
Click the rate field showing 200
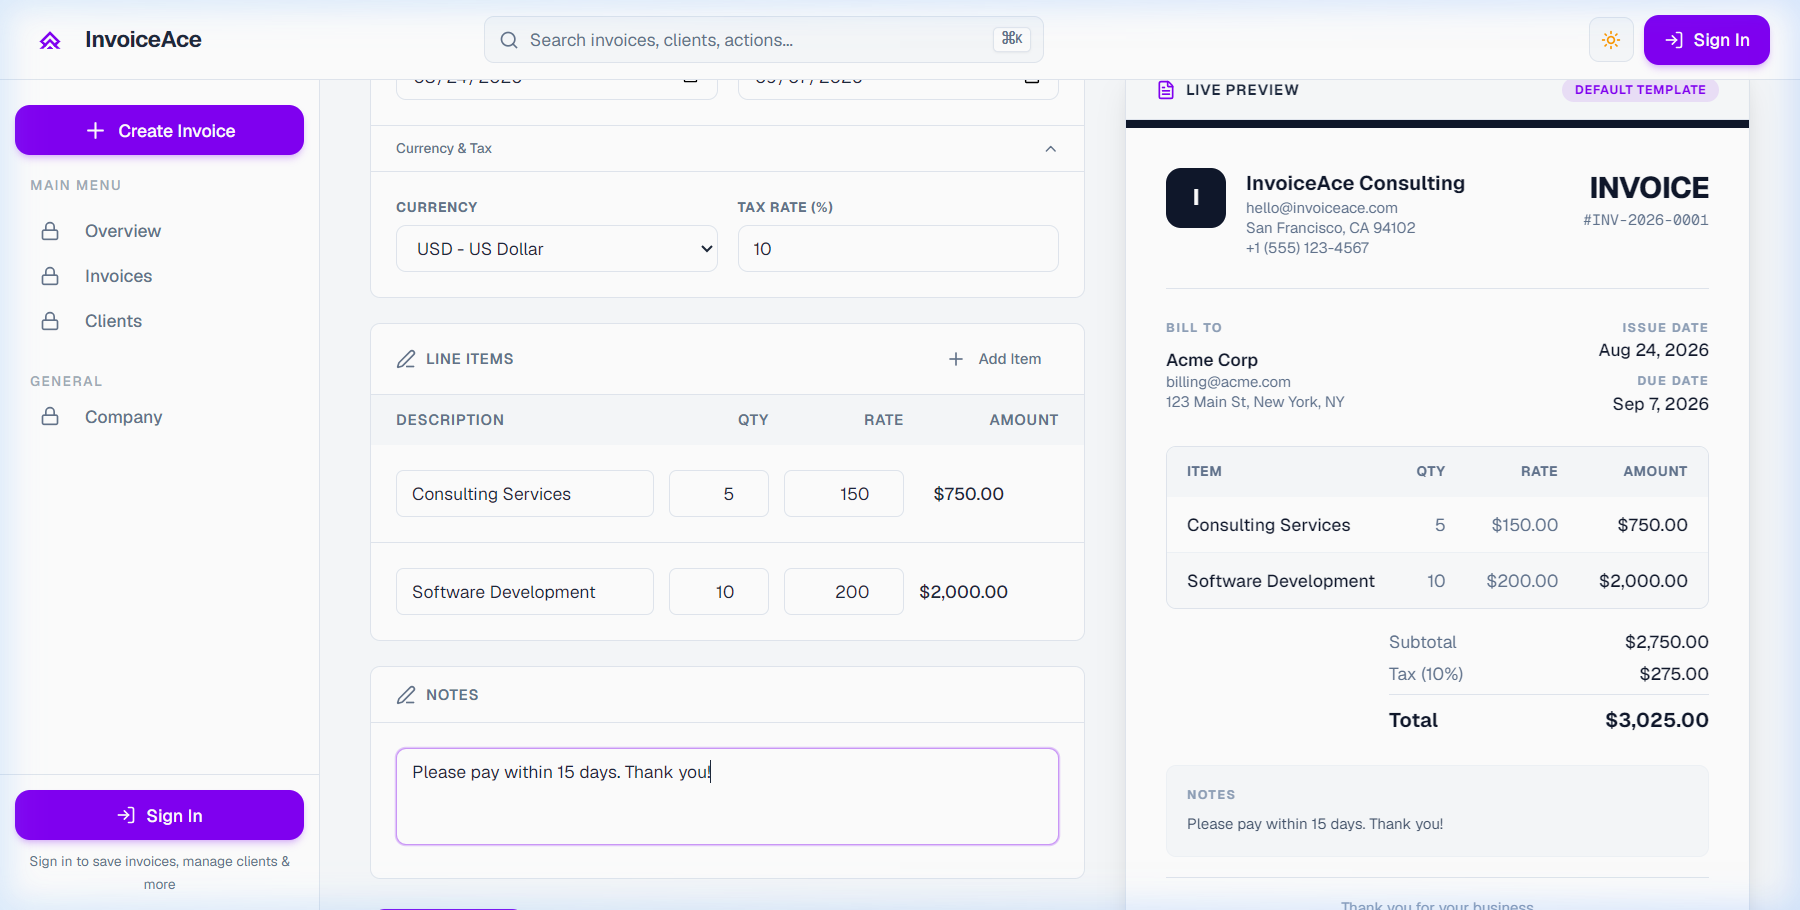click(844, 592)
